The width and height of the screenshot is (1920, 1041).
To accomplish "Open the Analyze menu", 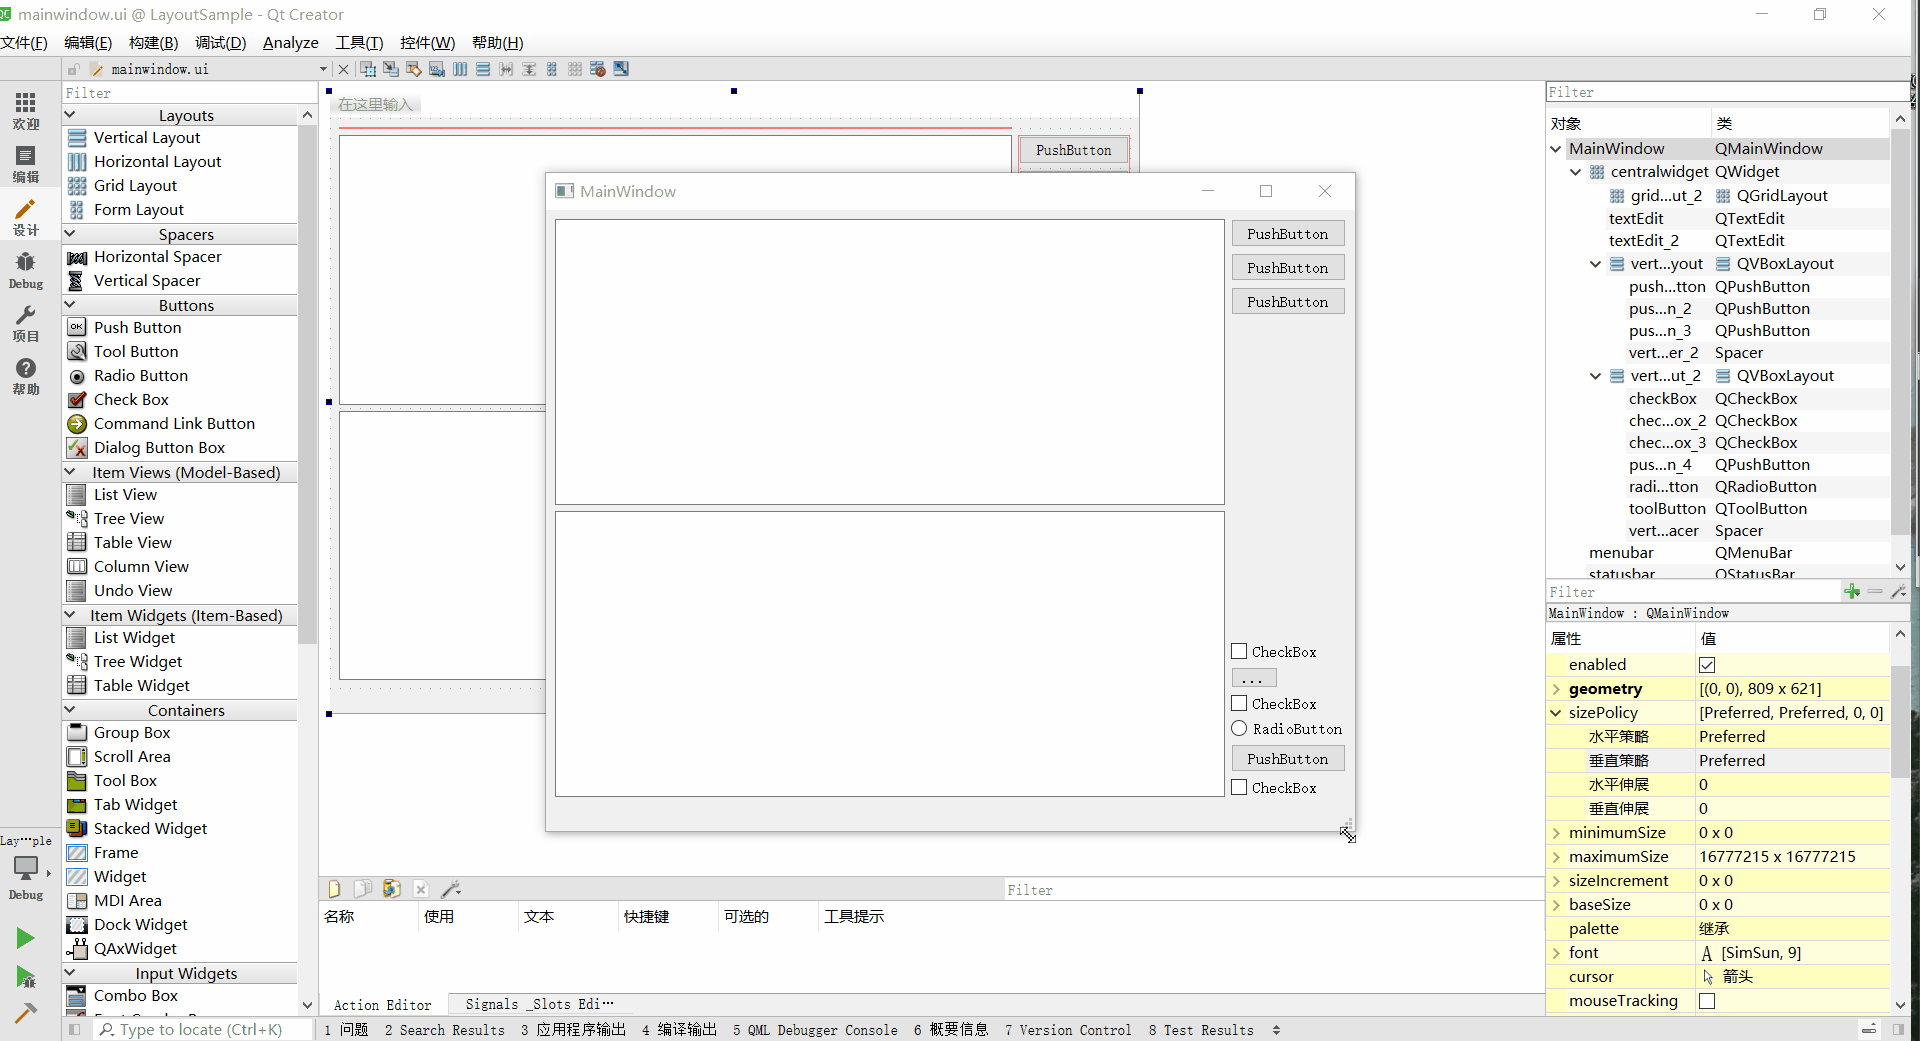I will click(290, 43).
